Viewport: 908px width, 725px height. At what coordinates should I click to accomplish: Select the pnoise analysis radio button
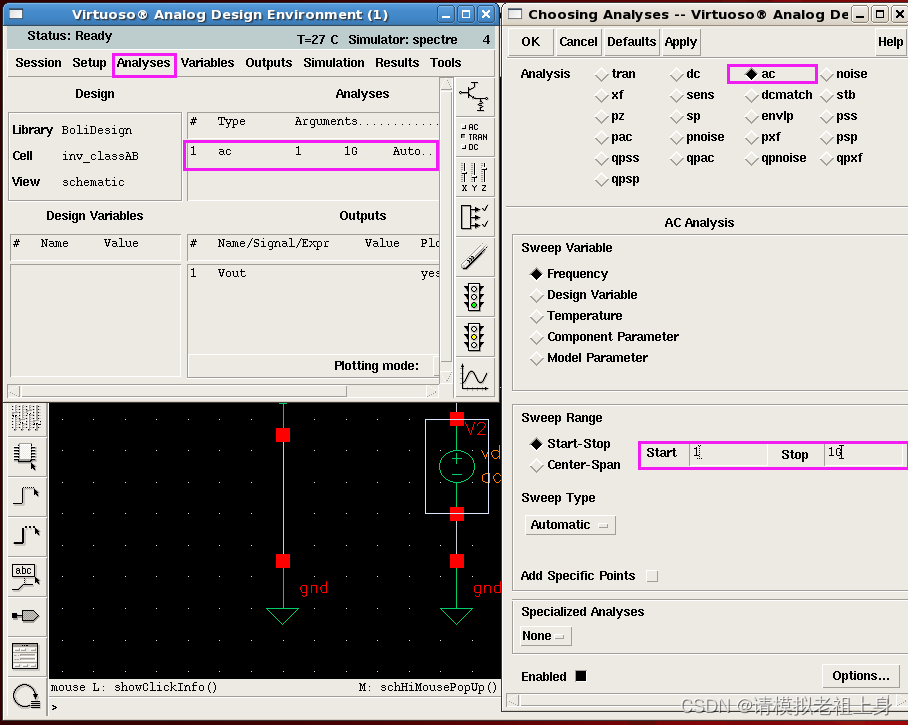(676, 137)
